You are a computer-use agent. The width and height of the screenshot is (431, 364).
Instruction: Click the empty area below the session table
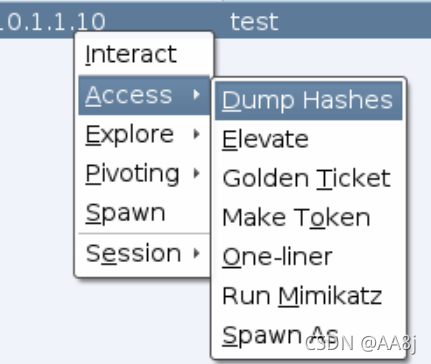[x=37, y=200]
